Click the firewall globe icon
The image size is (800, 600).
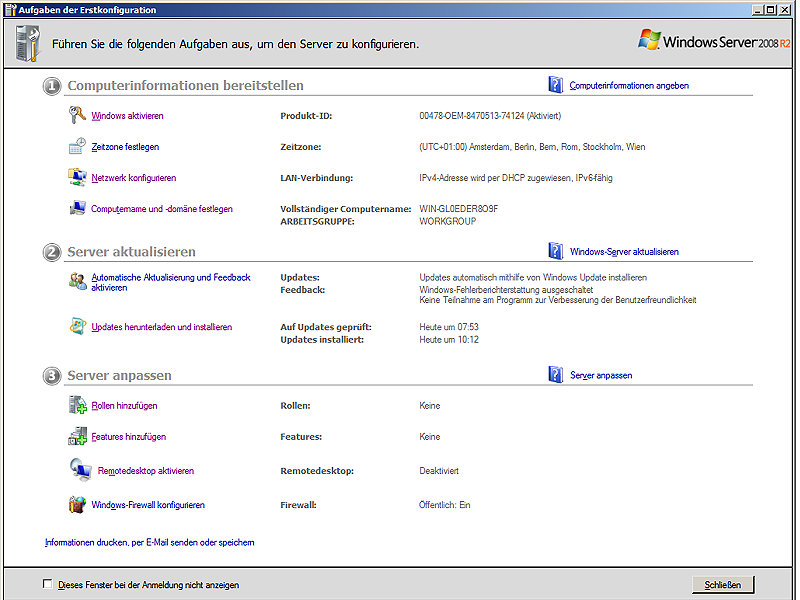(x=77, y=504)
